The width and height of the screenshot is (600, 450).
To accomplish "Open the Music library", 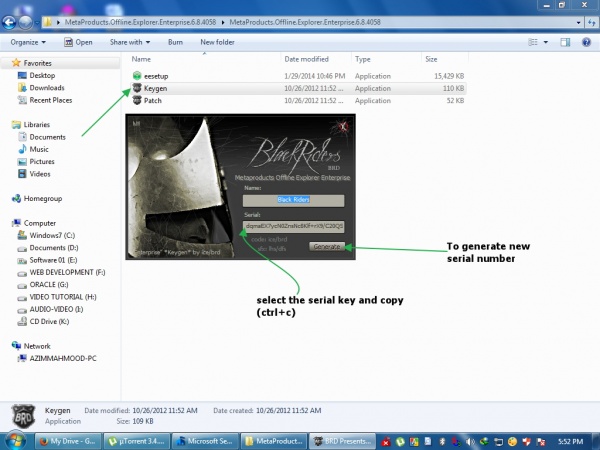I will coord(39,149).
